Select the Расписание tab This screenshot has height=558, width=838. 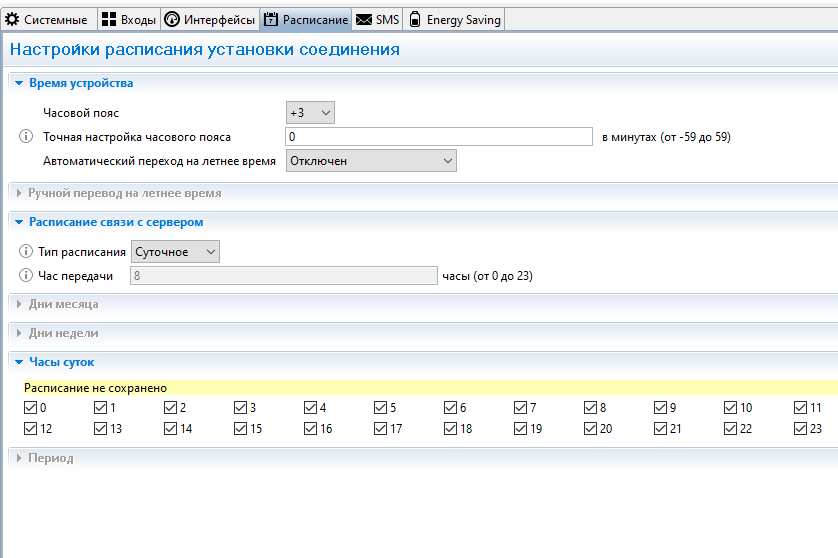tap(306, 20)
